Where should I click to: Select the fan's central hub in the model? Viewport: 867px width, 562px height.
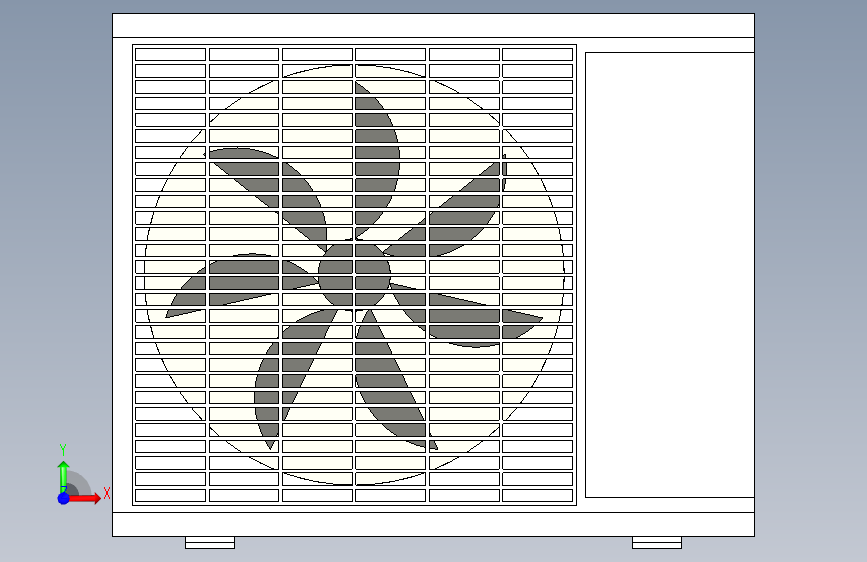pos(354,274)
